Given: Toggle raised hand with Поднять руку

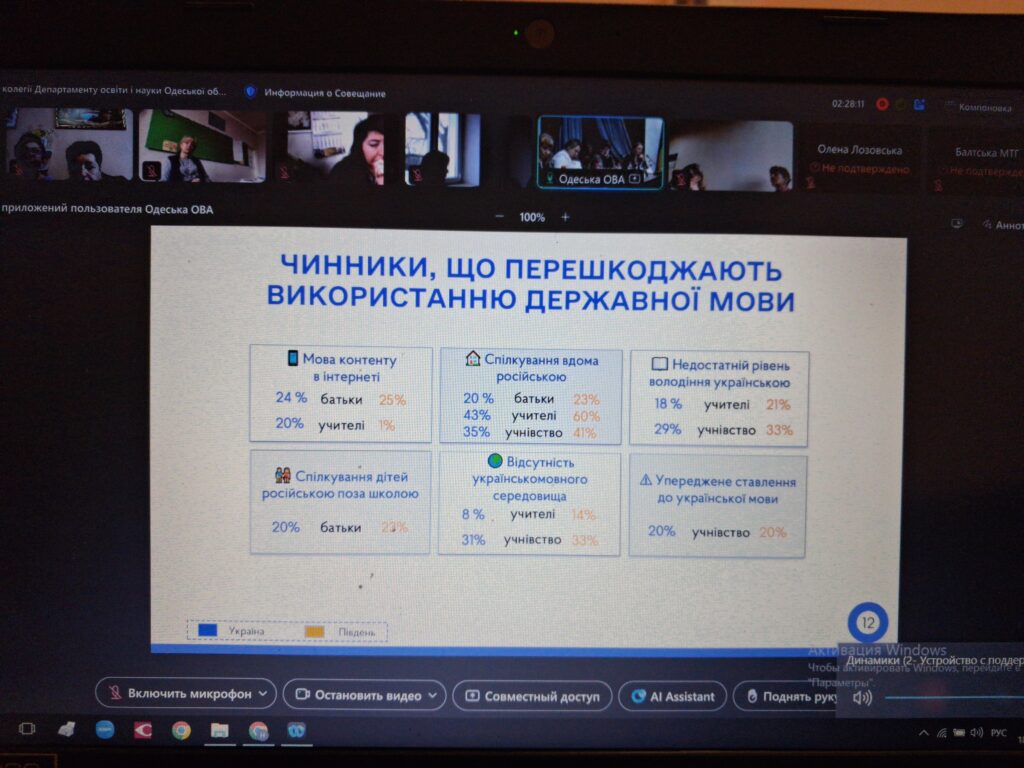Looking at the screenshot, I should pos(790,696).
